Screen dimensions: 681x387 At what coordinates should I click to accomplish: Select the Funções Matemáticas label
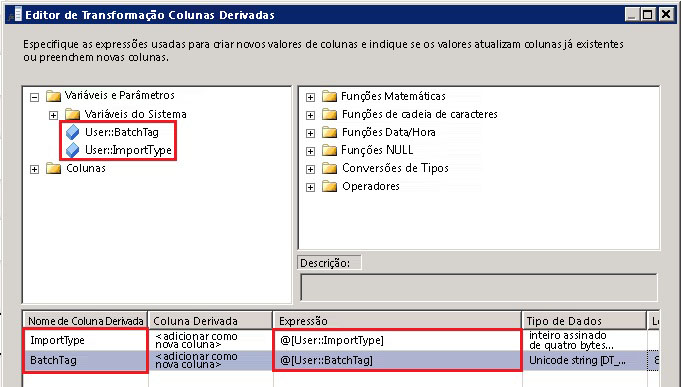pos(393,96)
